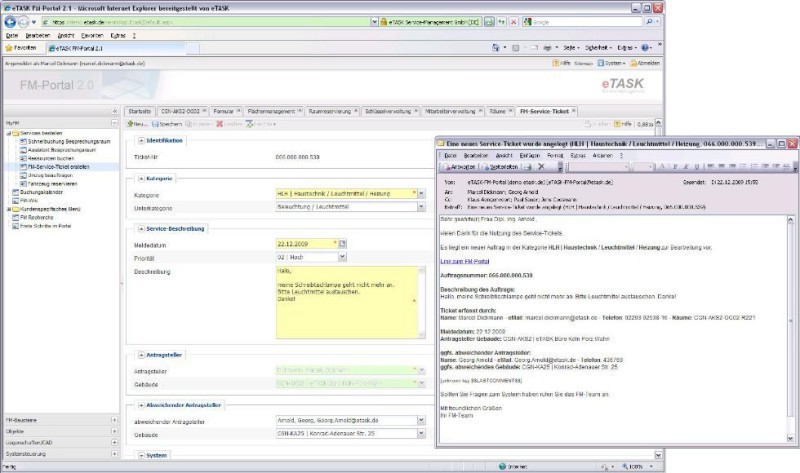This screenshot has width=800, height=473.
Task: Click the printer icon in email toolbar
Action: tap(528, 167)
